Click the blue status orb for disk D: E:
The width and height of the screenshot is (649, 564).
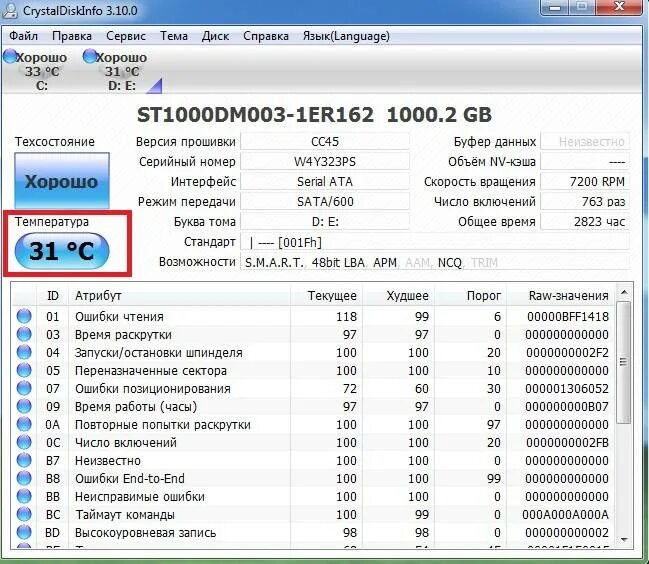[x=89, y=56]
